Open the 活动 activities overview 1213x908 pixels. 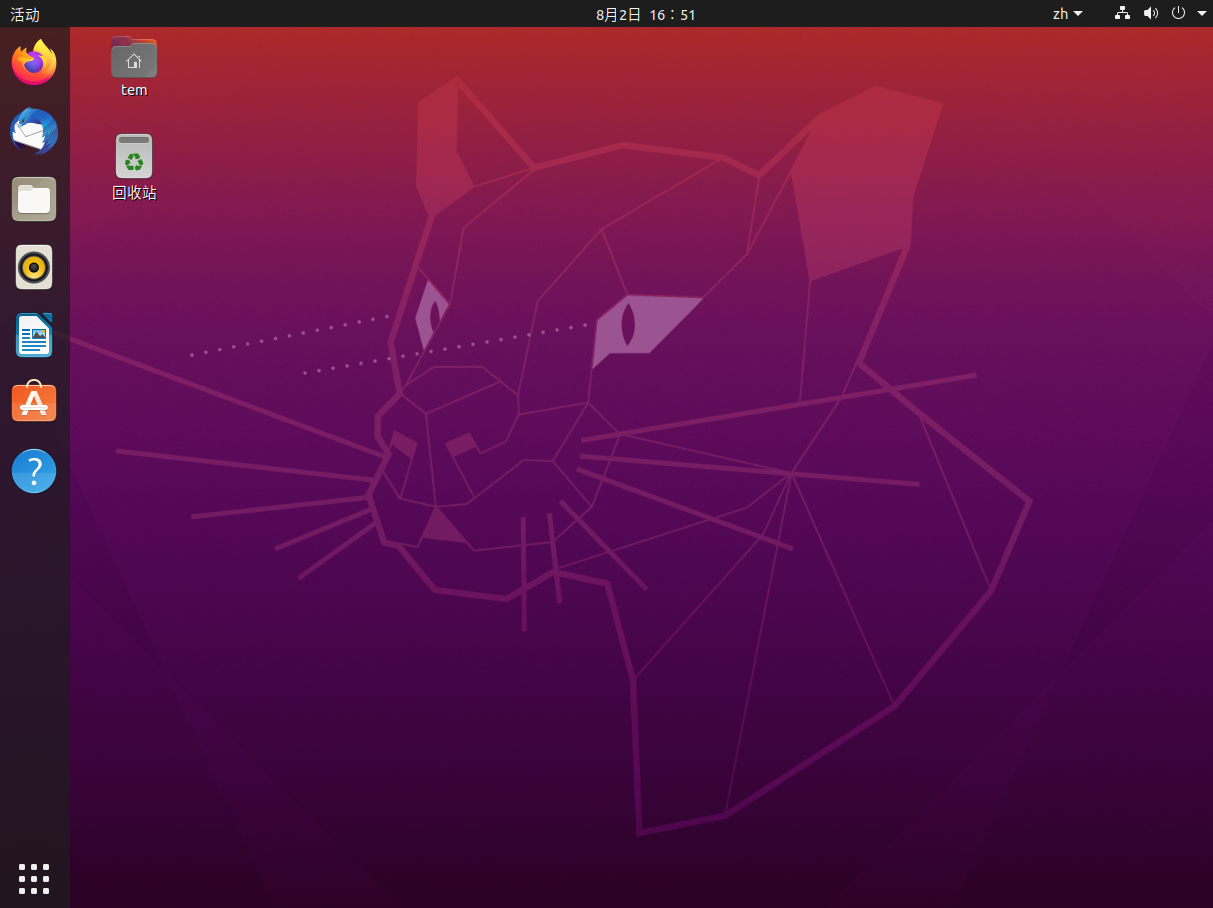coord(25,14)
